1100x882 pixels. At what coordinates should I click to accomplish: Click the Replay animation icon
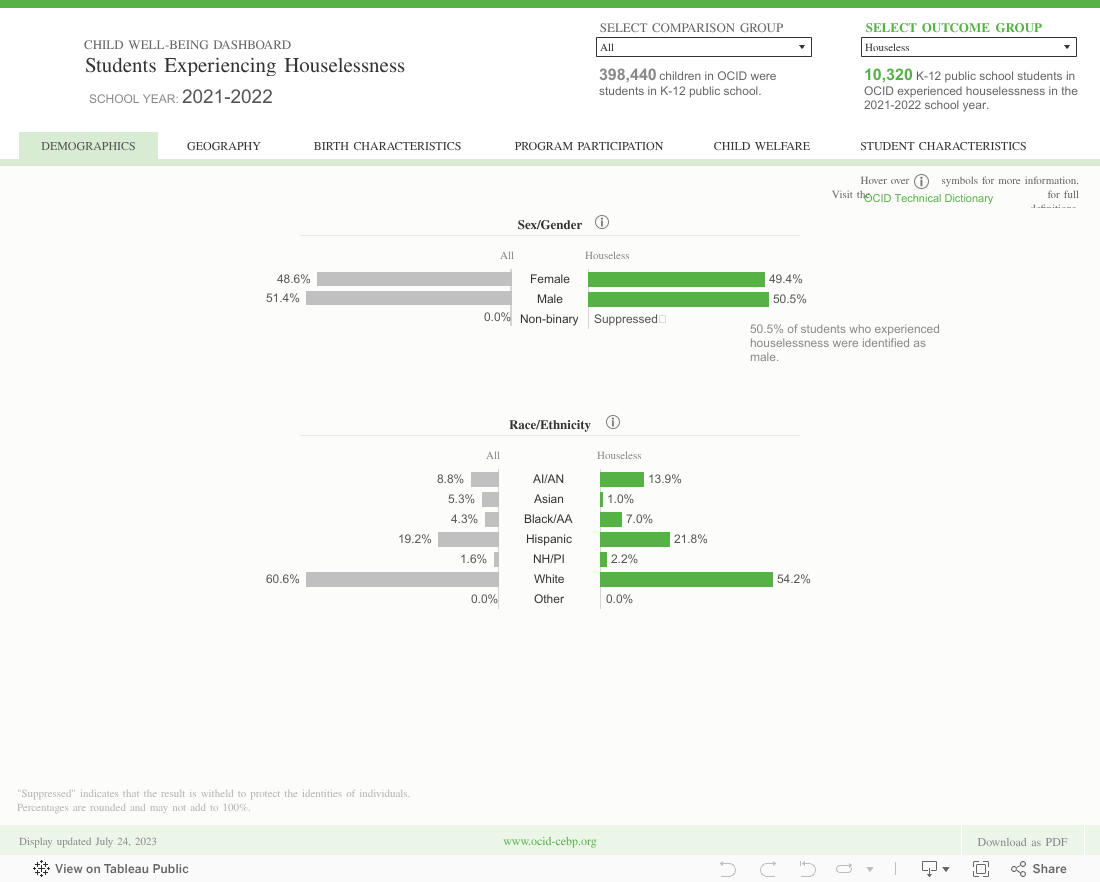845,869
